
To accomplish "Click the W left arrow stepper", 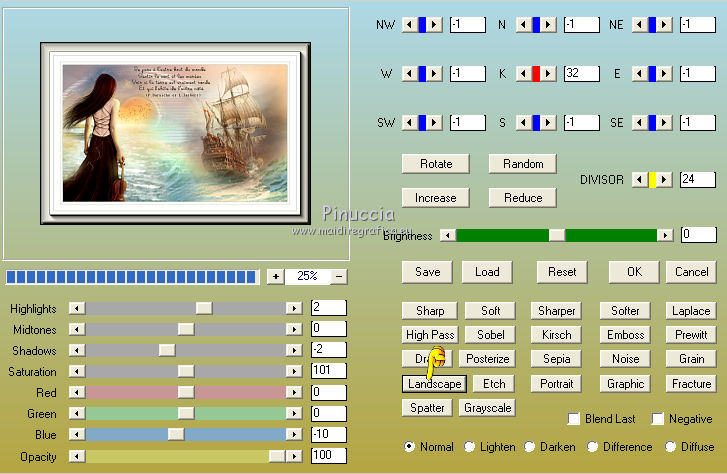I will pyautogui.click(x=410, y=73).
